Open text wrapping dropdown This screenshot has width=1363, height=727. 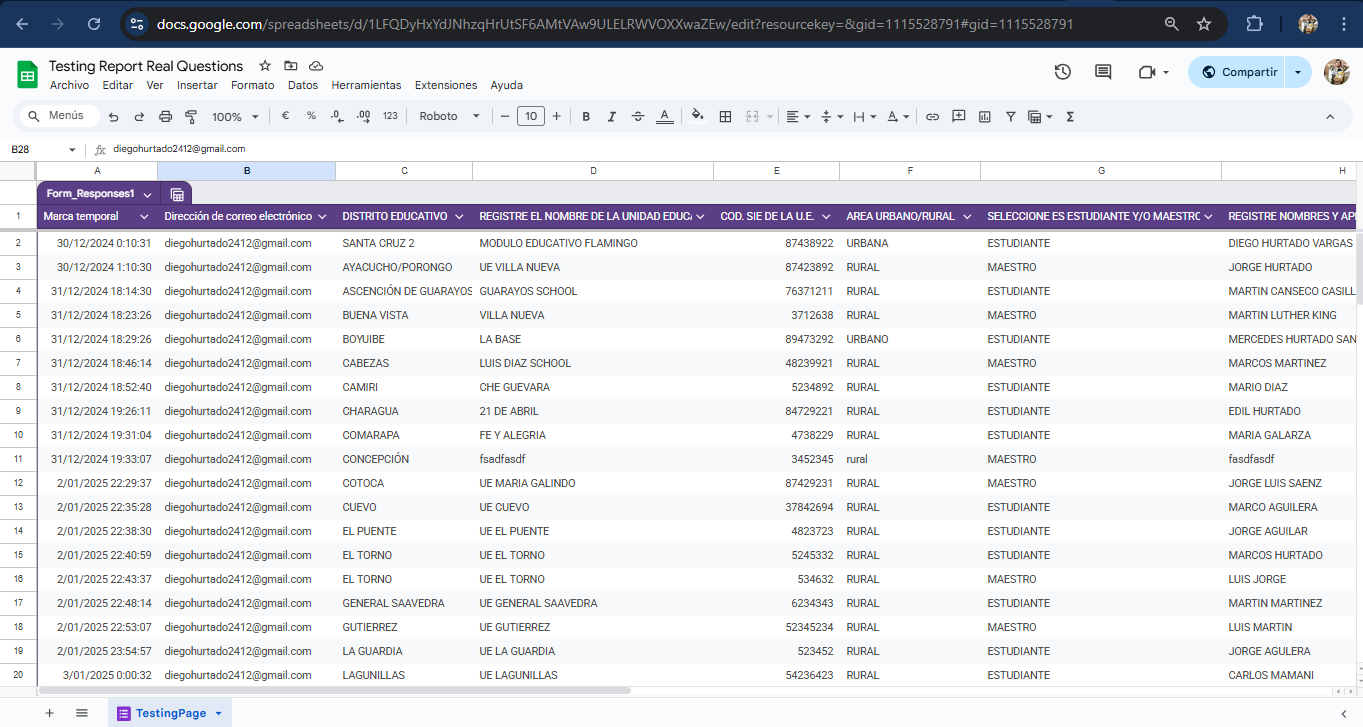point(865,117)
